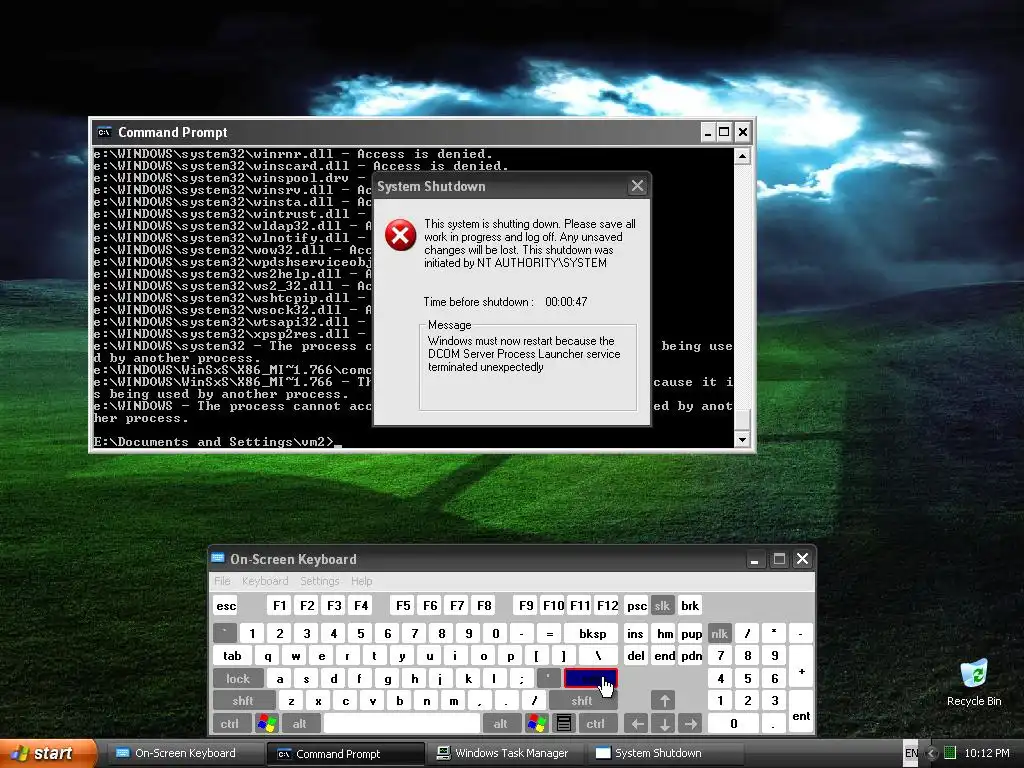The height and width of the screenshot is (768, 1024).
Task: Toggle the right alt key
Action: click(500, 724)
